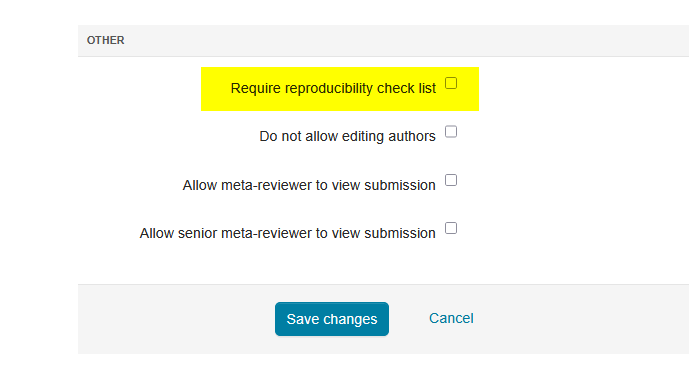This screenshot has height=381, width=689.
Task: Prevent author editing using its checkbox
Action: (x=451, y=131)
